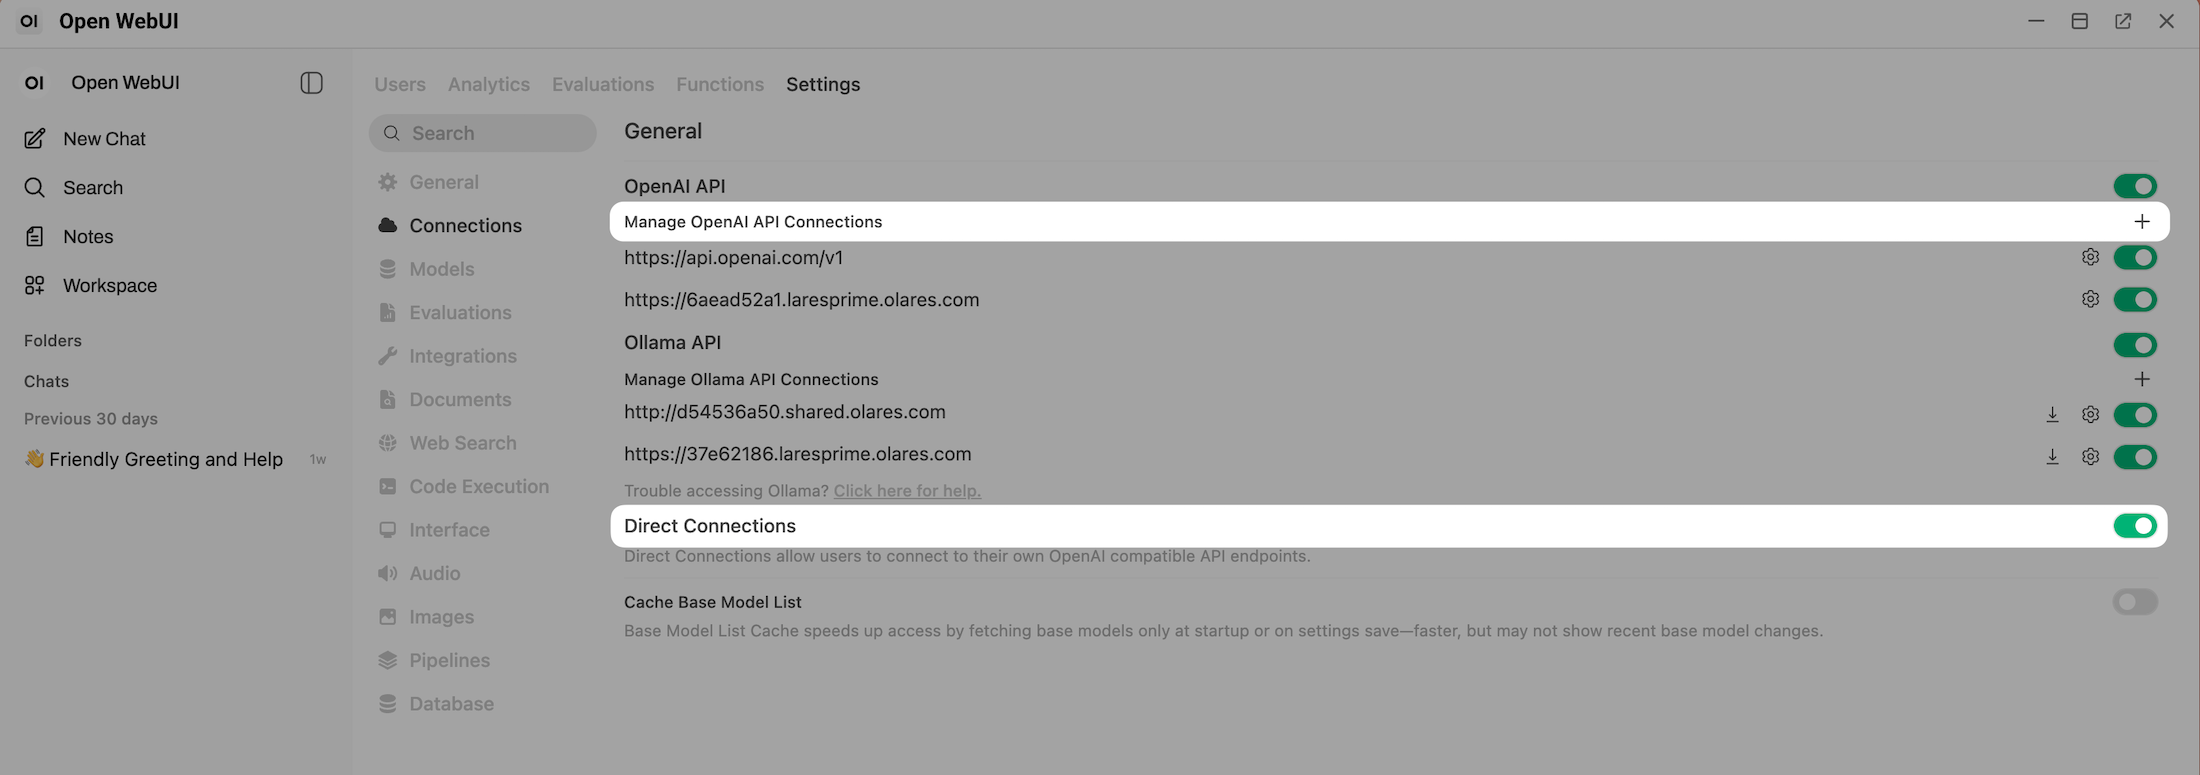Click the Models stack icon
The image size is (2200, 775).
pyautogui.click(x=388, y=269)
